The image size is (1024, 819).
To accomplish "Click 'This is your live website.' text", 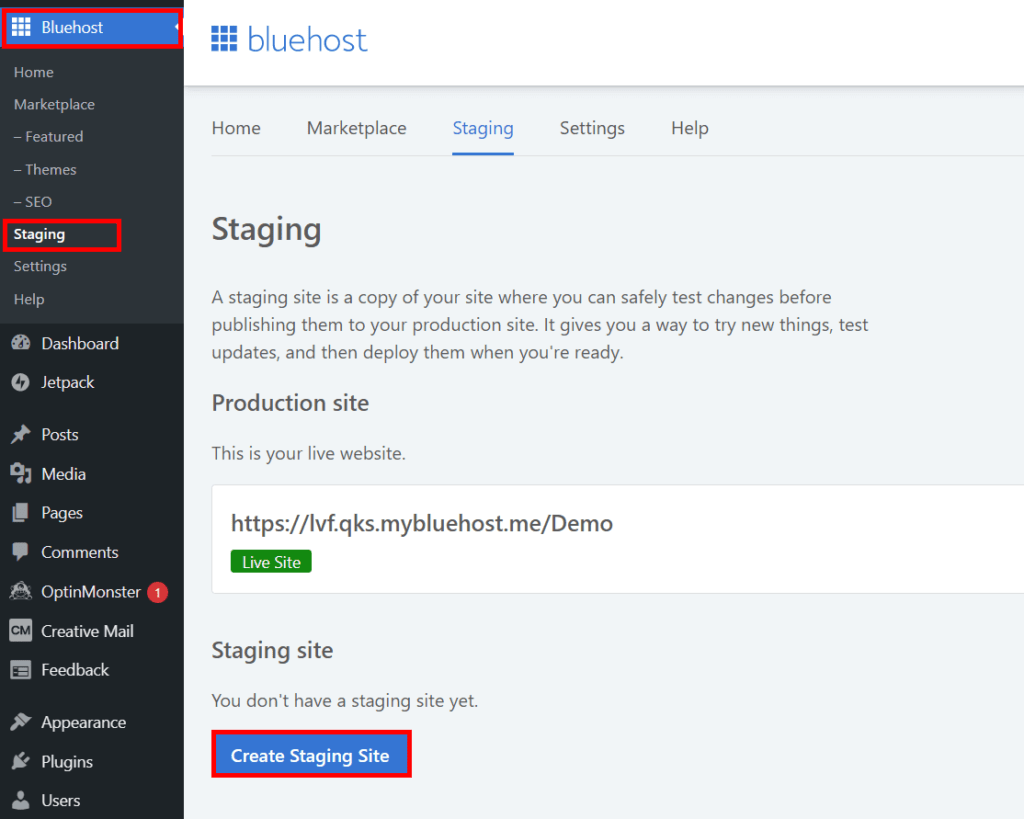I will [x=308, y=453].
